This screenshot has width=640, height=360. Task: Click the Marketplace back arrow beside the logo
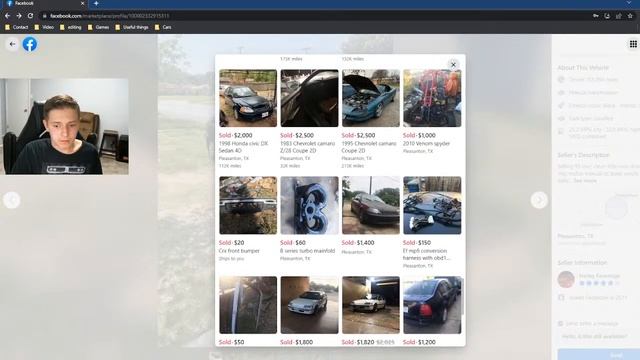pos(12,44)
